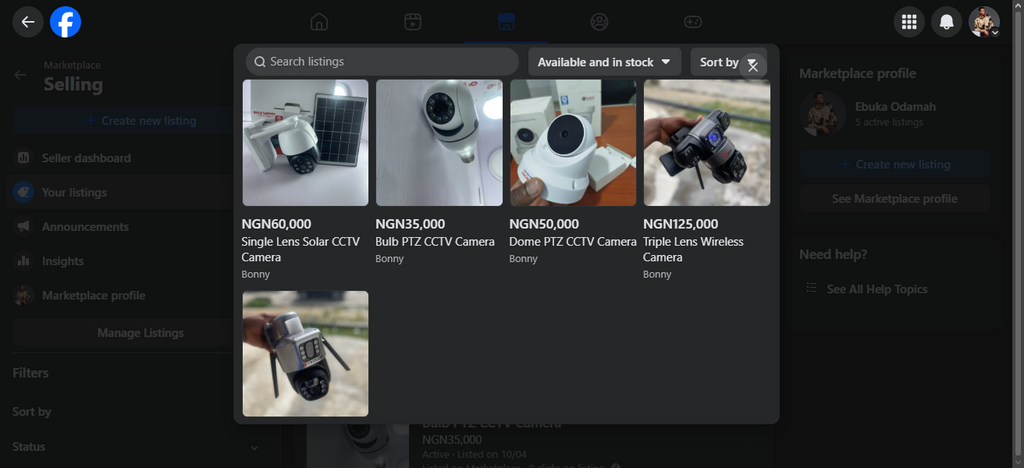Open See All Help Topics link
1024x468 pixels.
[x=876, y=289]
